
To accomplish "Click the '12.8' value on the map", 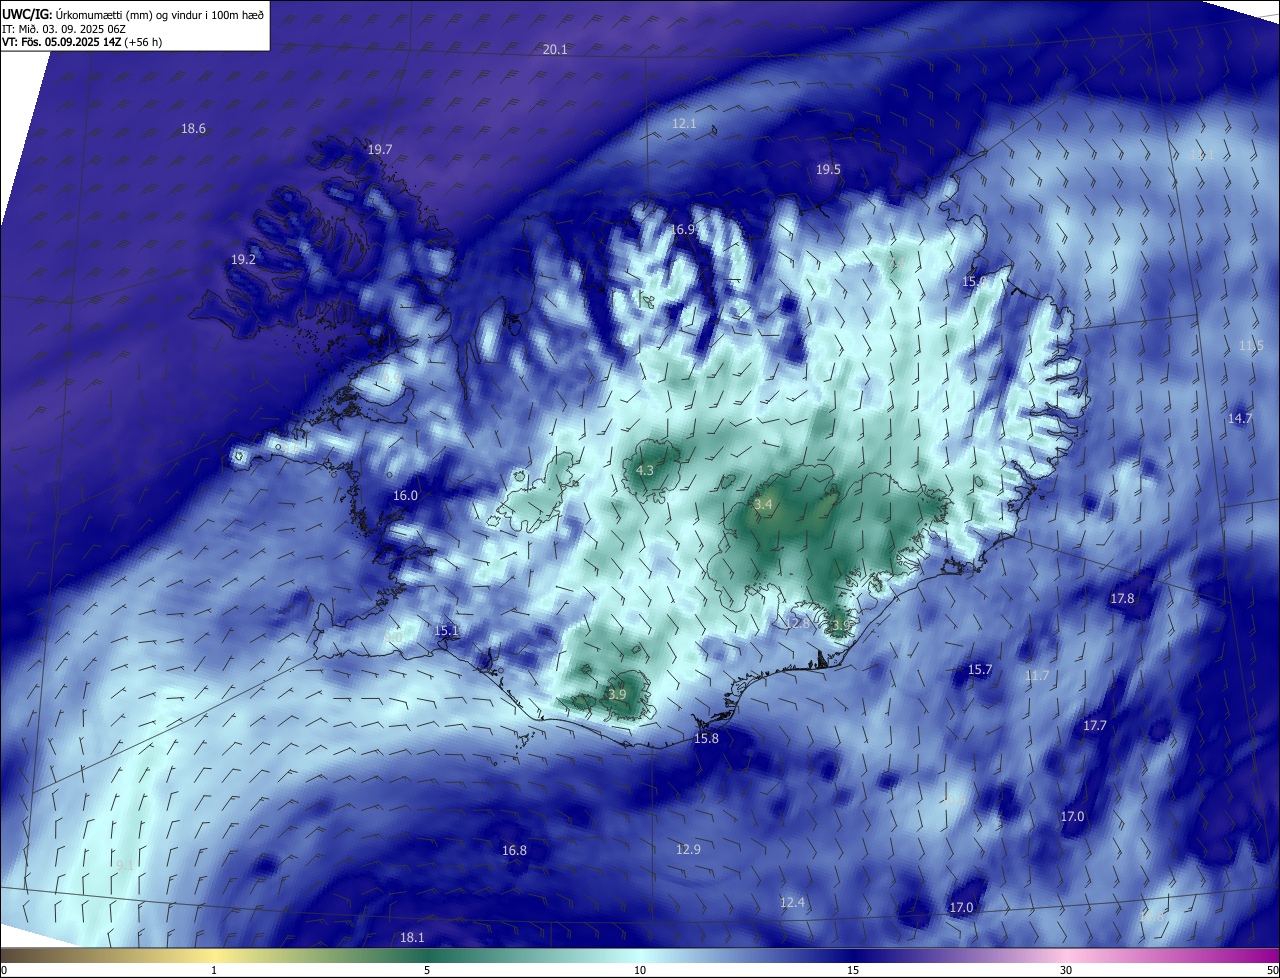I will (797, 624).
